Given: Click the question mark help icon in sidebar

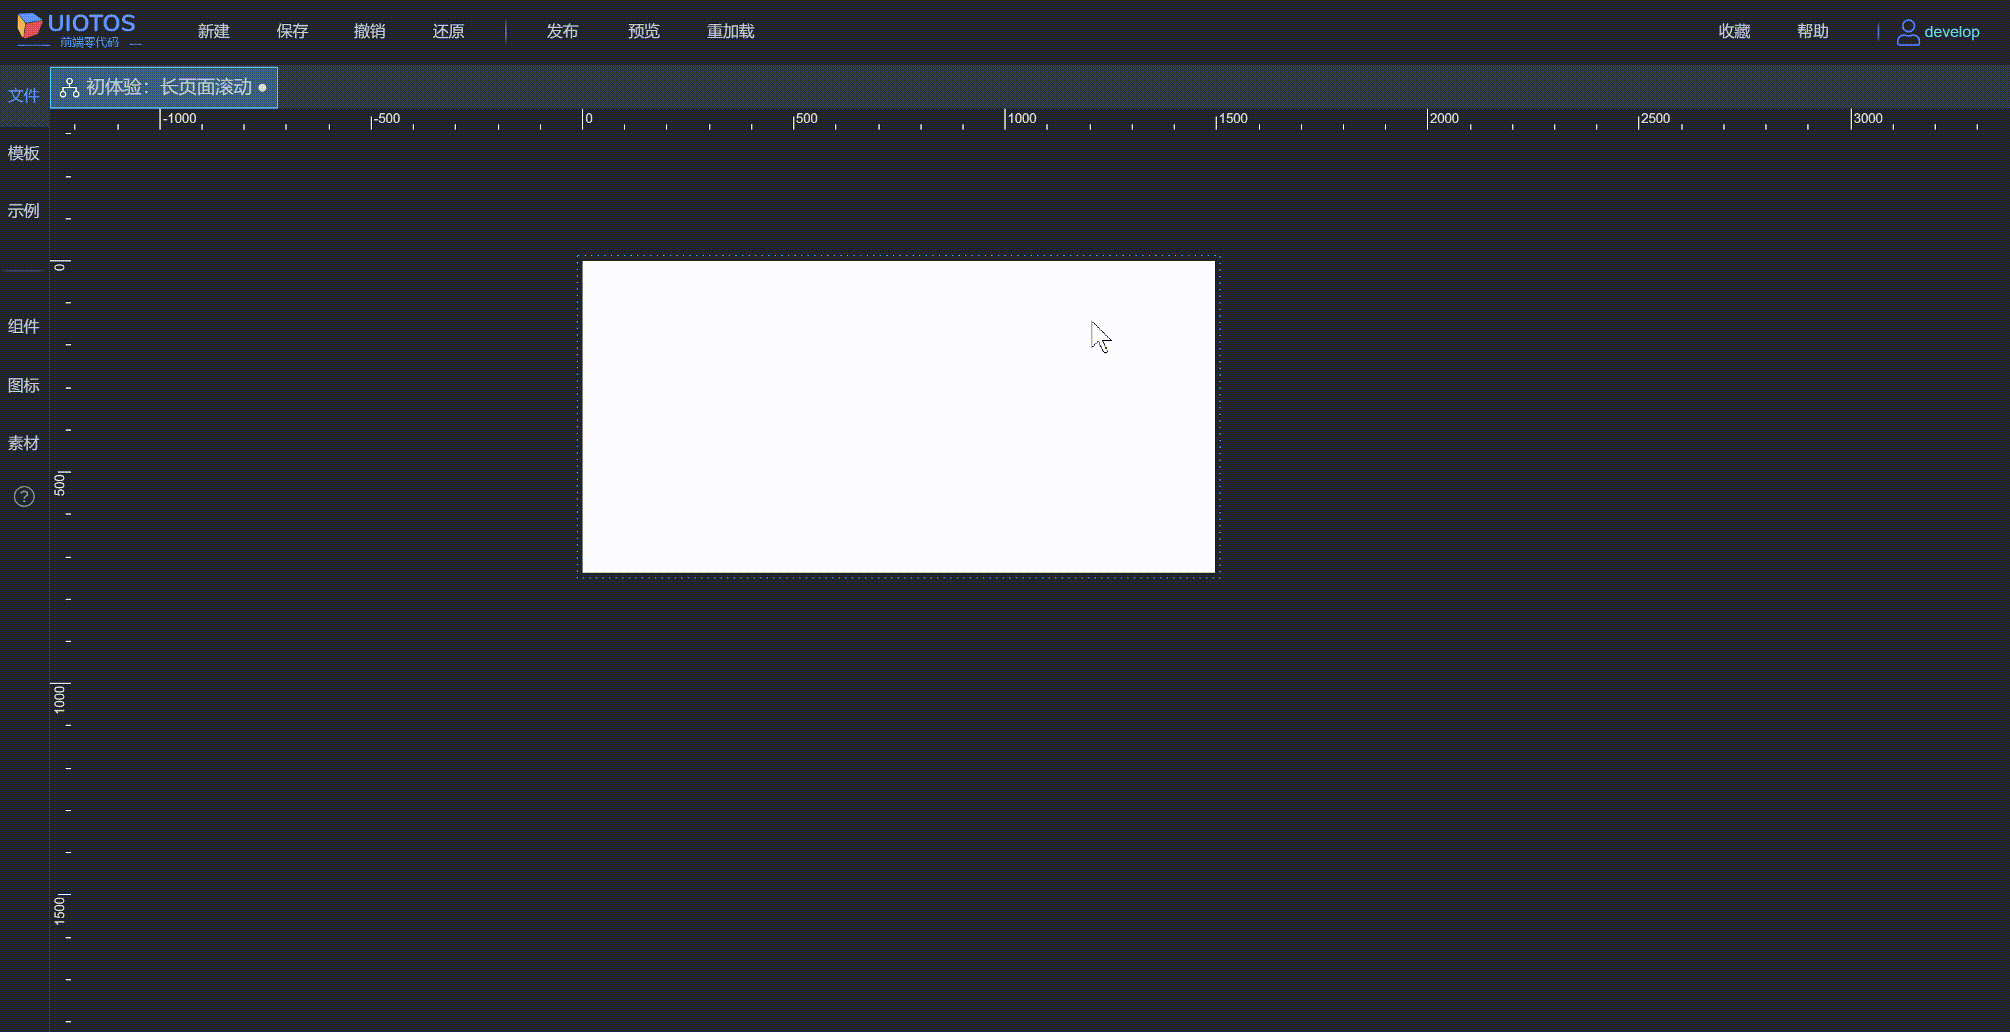Looking at the screenshot, I should coord(23,496).
